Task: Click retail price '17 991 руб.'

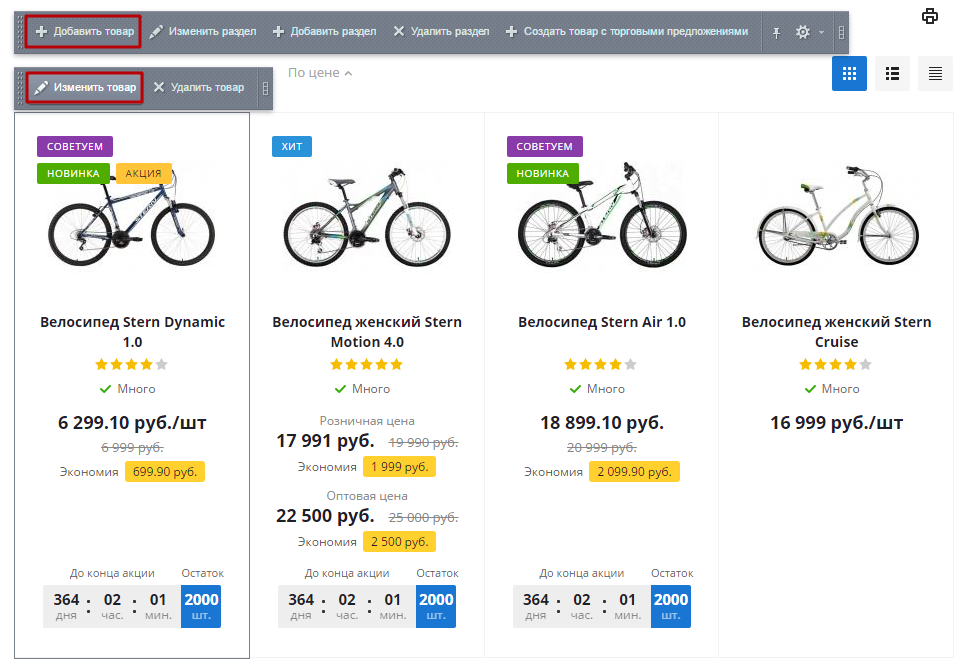Action: tap(325, 441)
